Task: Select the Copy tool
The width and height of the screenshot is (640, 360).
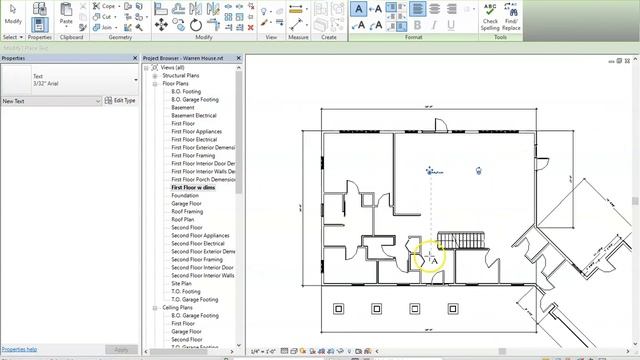Action: tap(178, 25)
